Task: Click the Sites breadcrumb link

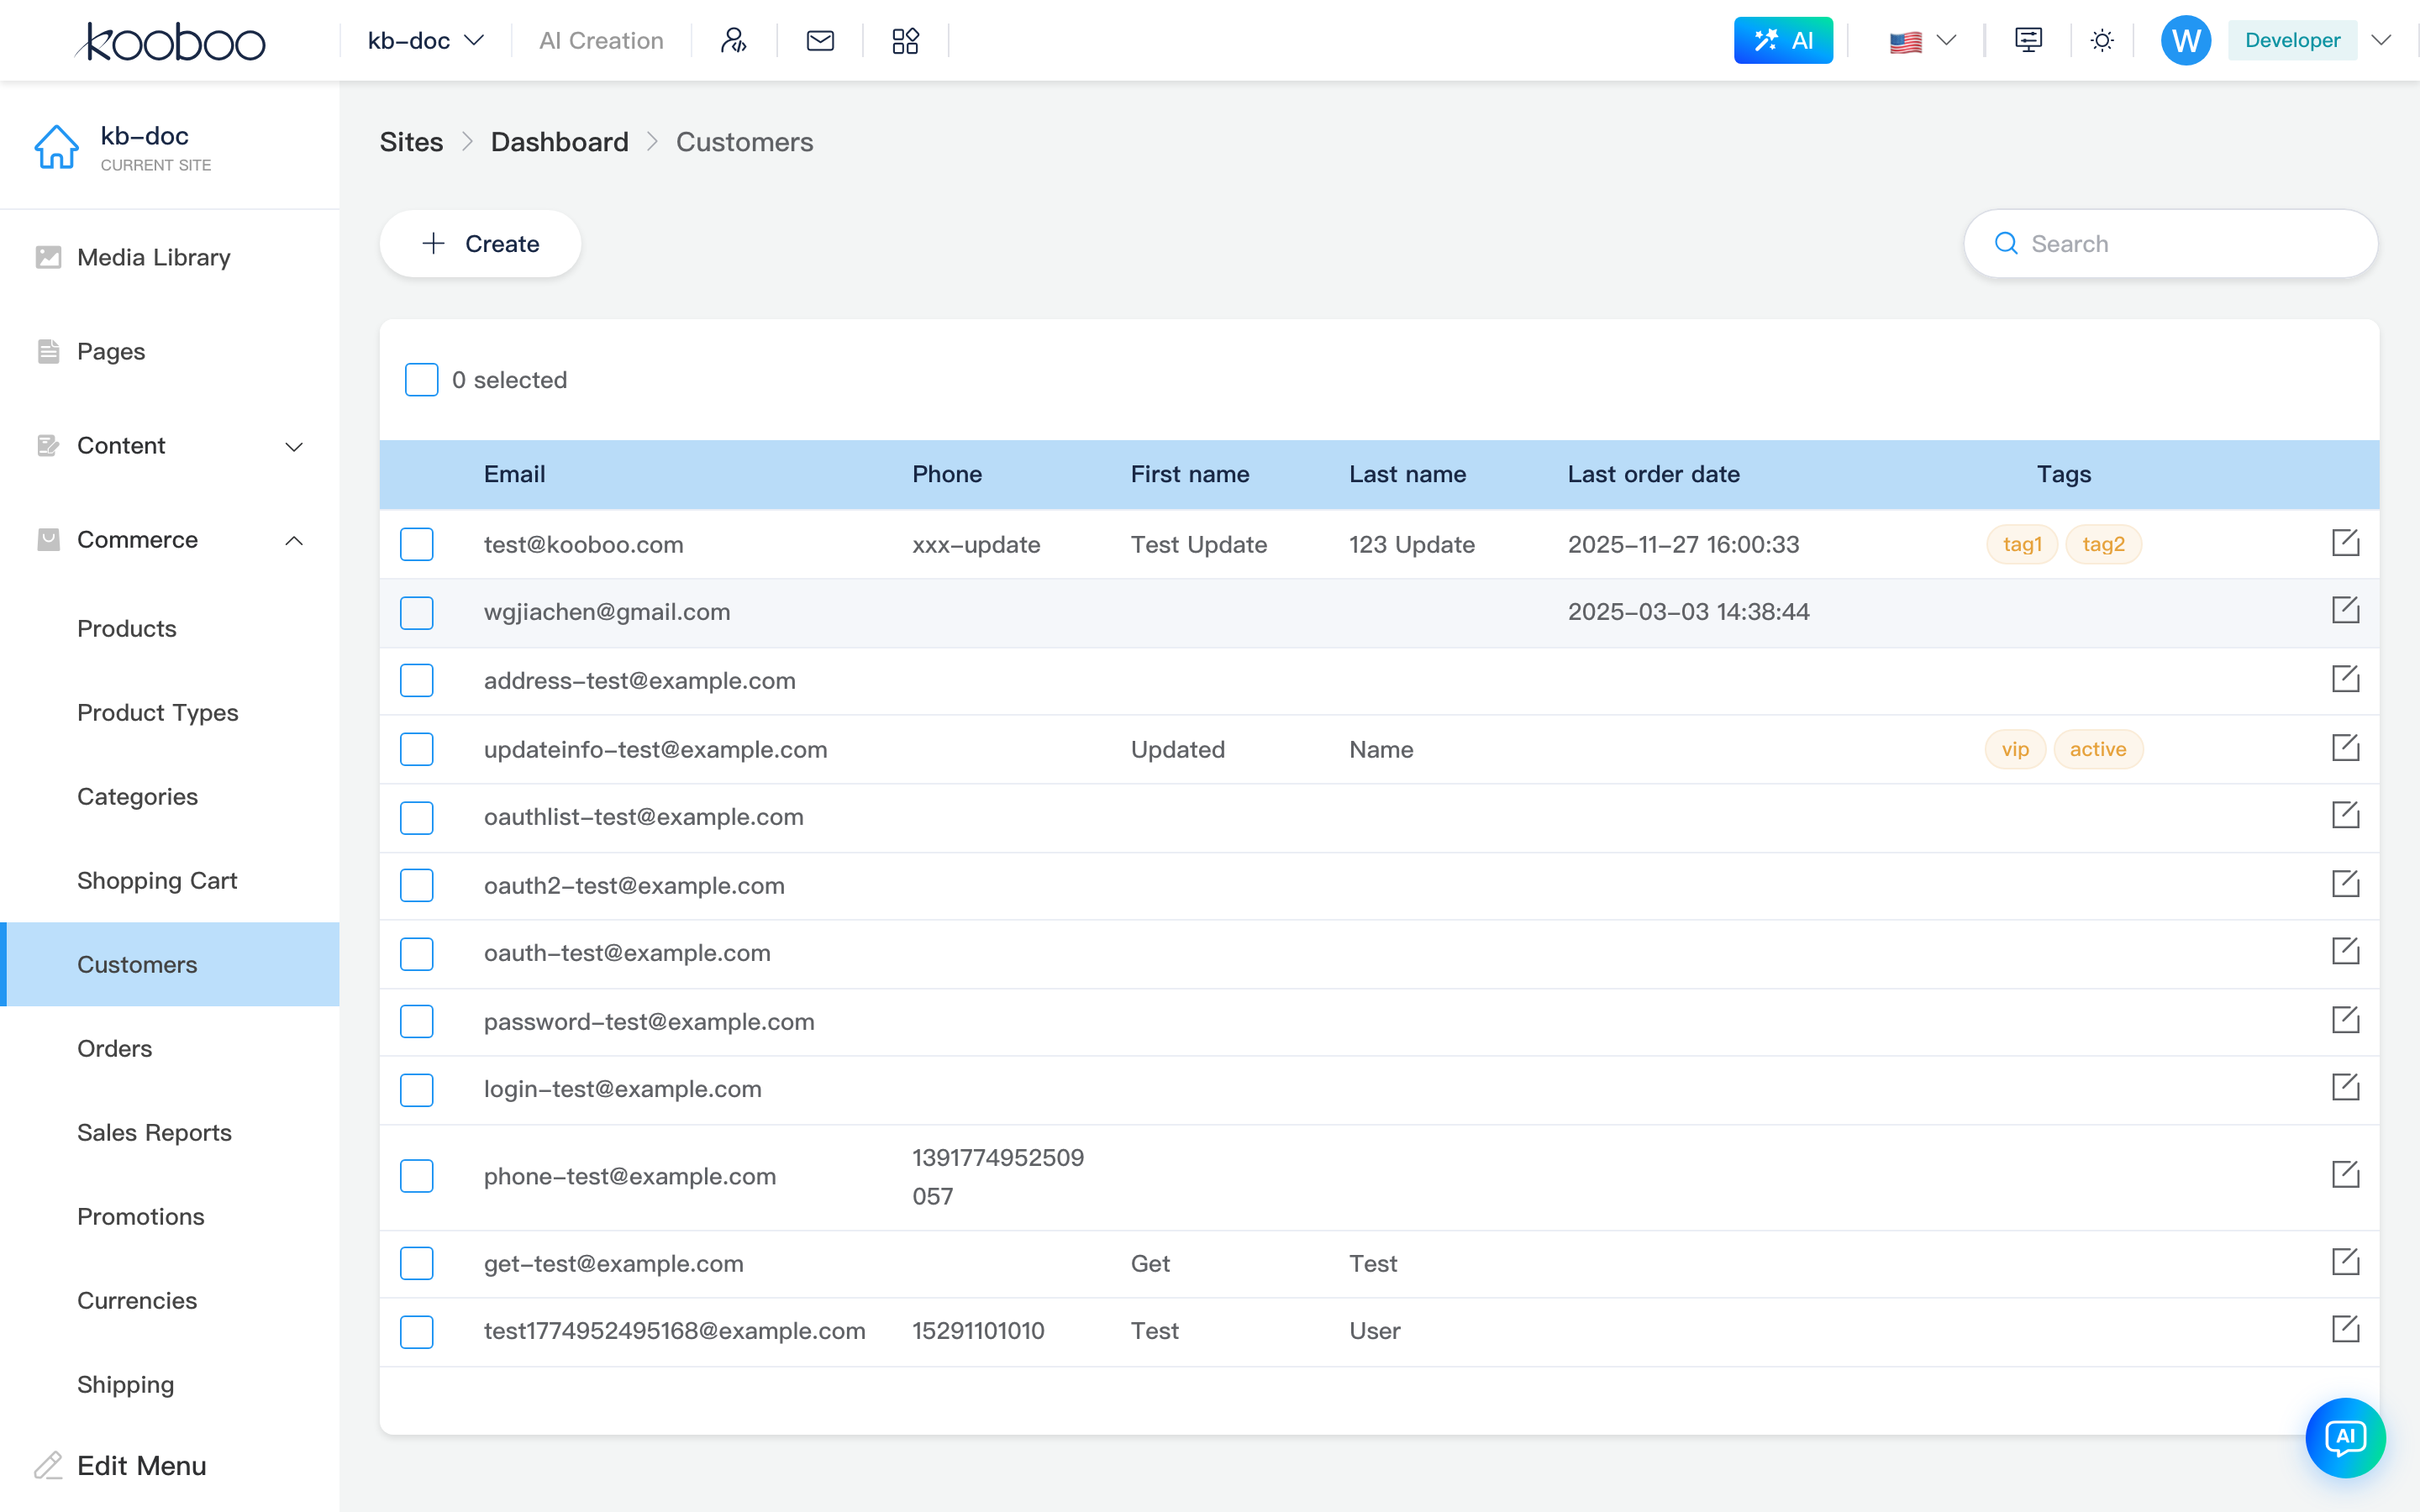Action: pyautogui.click(x=411, y=142)
